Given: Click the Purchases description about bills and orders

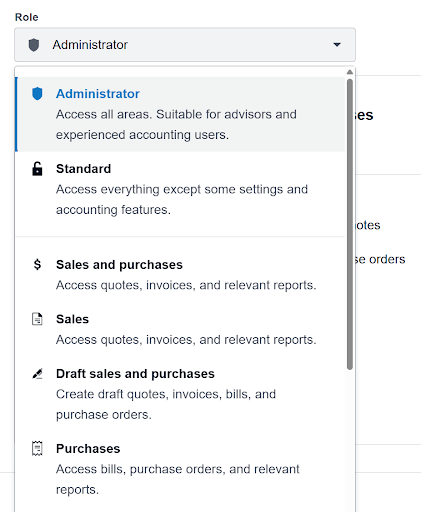Looking at the screenshot, I should 178,479.
